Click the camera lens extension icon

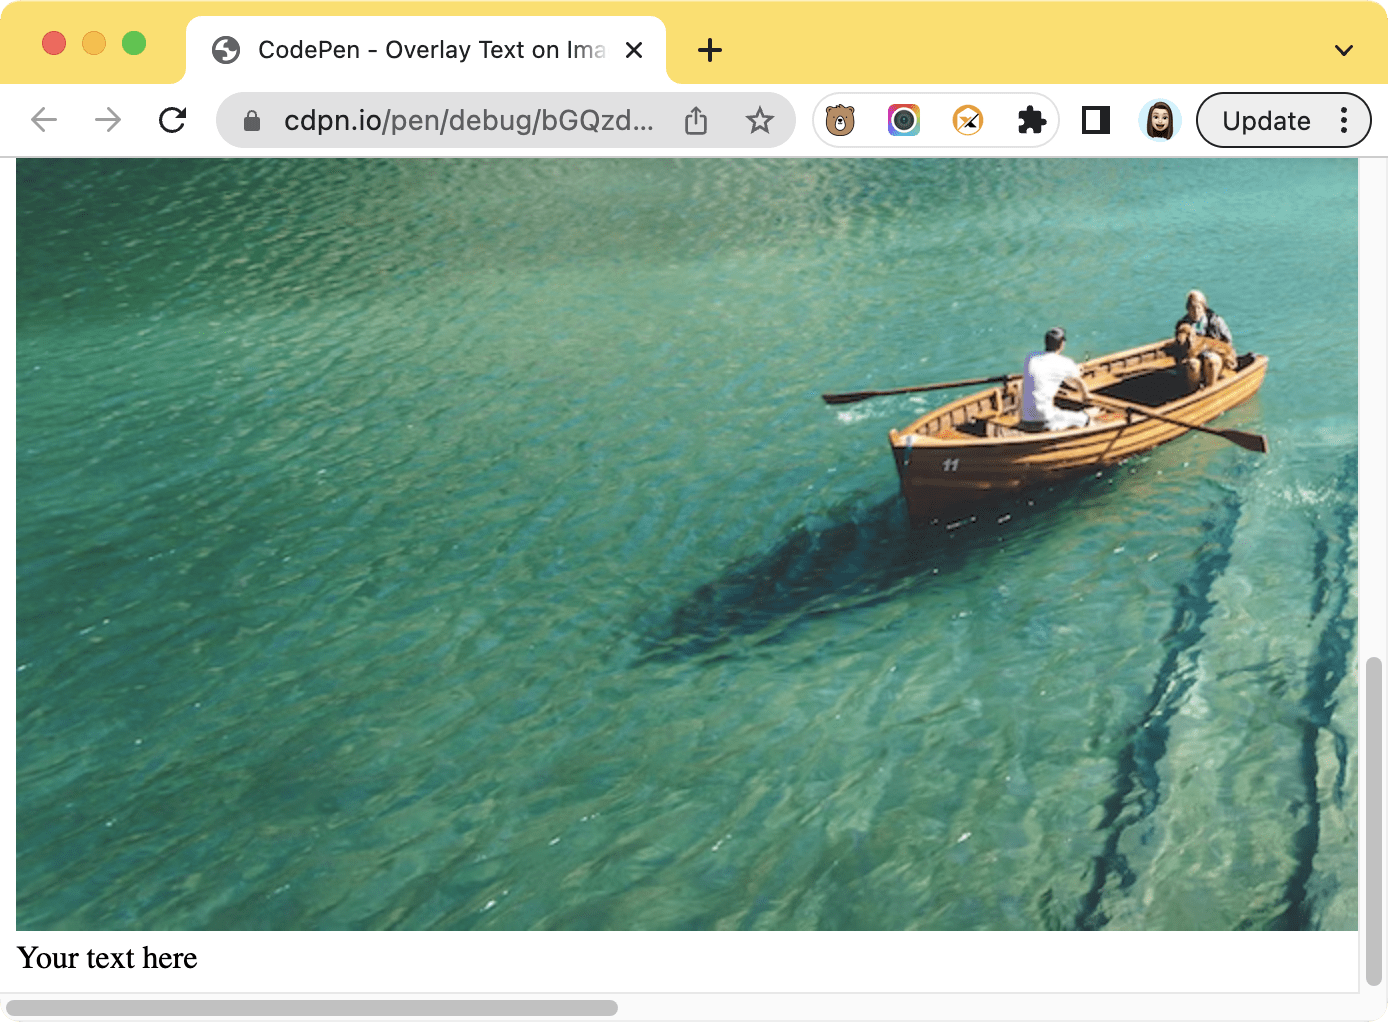point(903,120)
